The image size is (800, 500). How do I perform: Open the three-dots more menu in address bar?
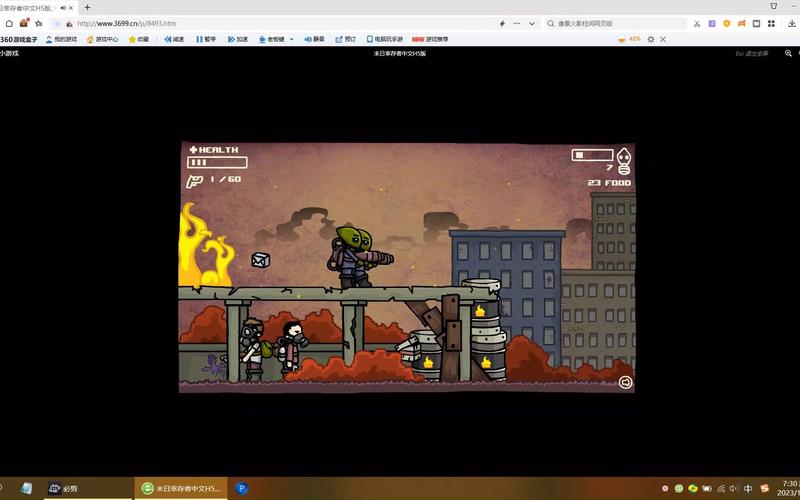click(x=516, y=23)
